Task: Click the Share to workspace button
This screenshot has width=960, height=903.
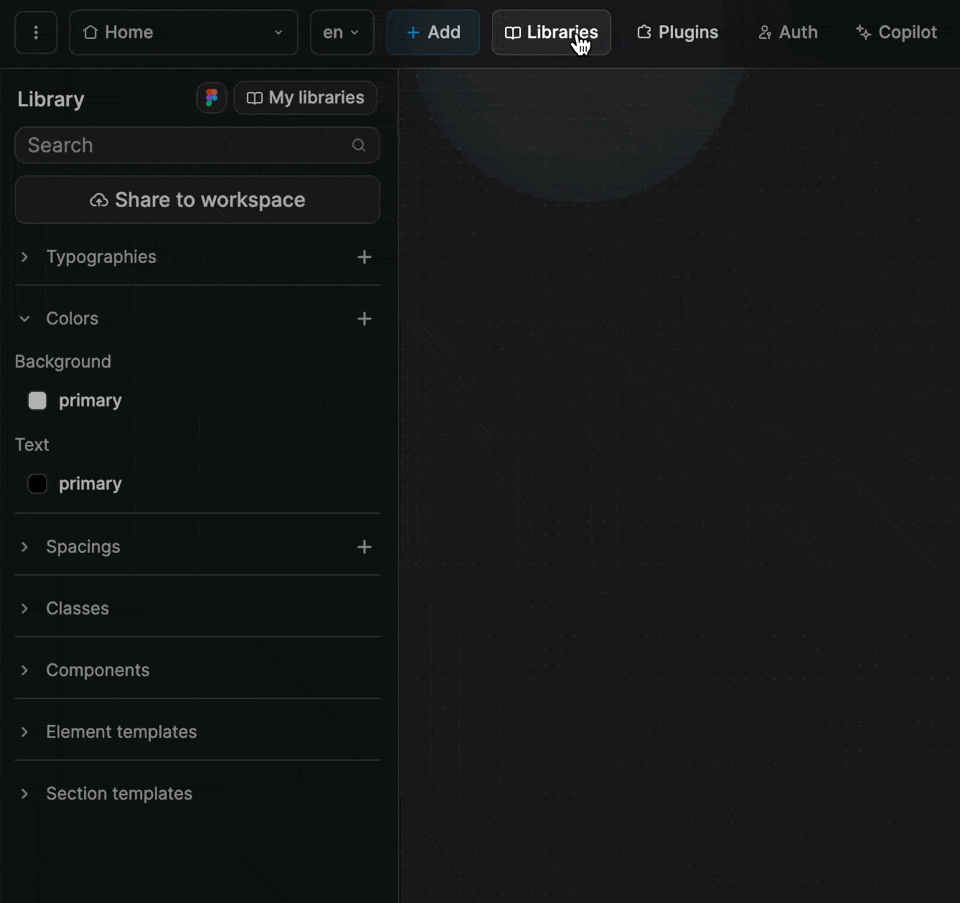Action: point(197,199)
